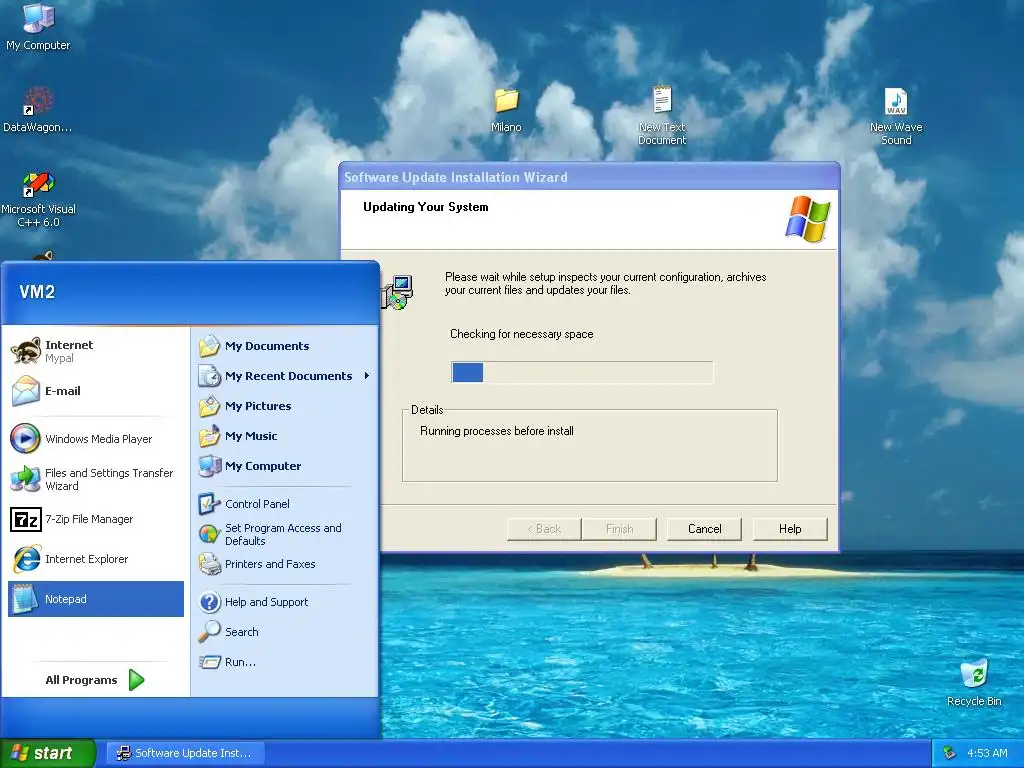Open Printers and Faxes

pyautogui.click(x=285, y=564)
